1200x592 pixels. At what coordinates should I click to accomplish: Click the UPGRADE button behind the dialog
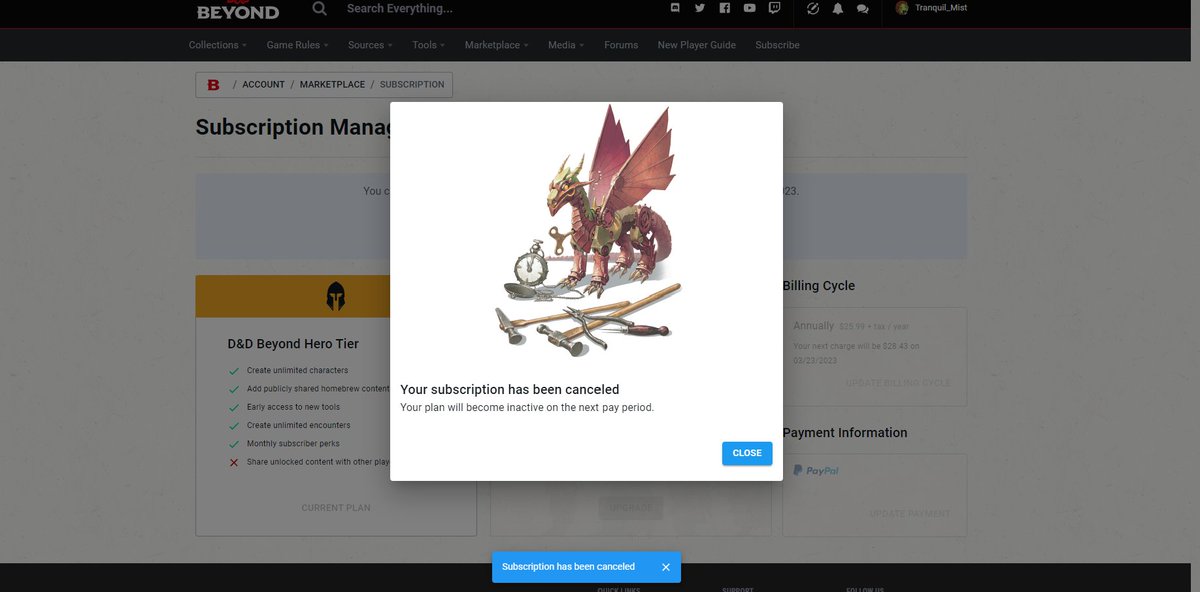point(631,508)
